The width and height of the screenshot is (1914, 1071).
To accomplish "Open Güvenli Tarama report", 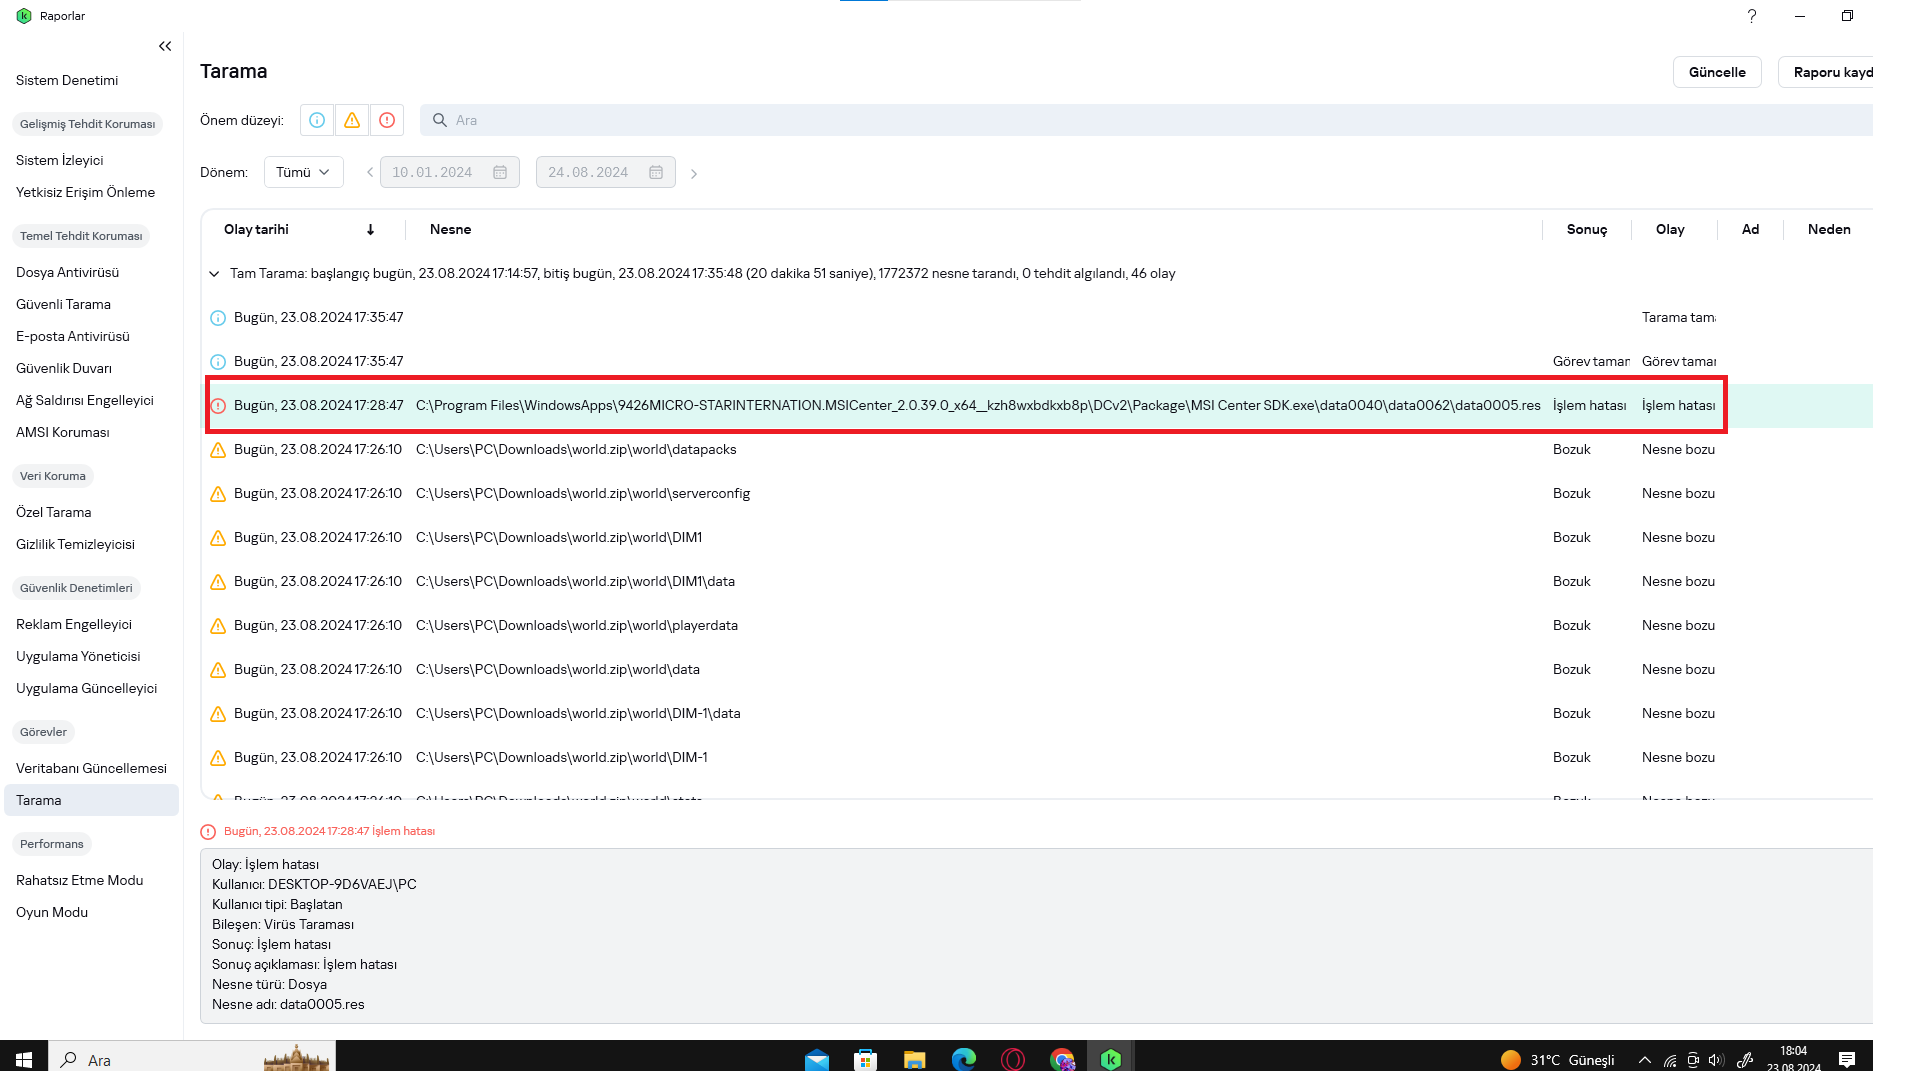I will [64, 304].
